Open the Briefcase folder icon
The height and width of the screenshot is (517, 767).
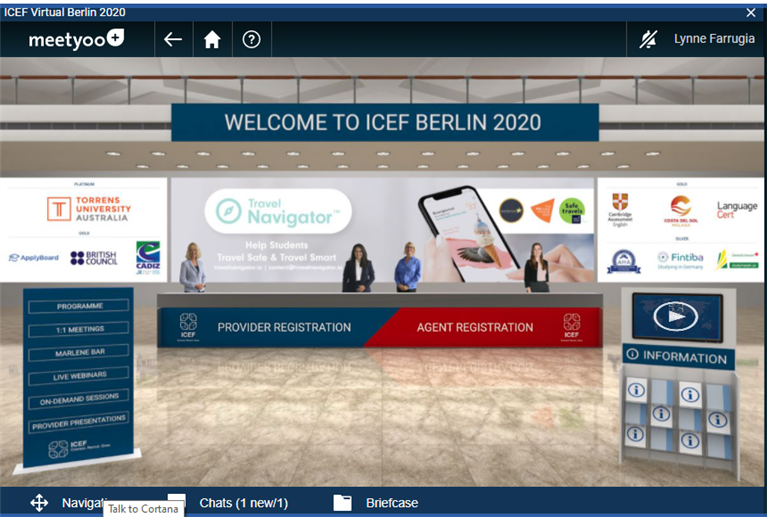click(x=342, y=502)
